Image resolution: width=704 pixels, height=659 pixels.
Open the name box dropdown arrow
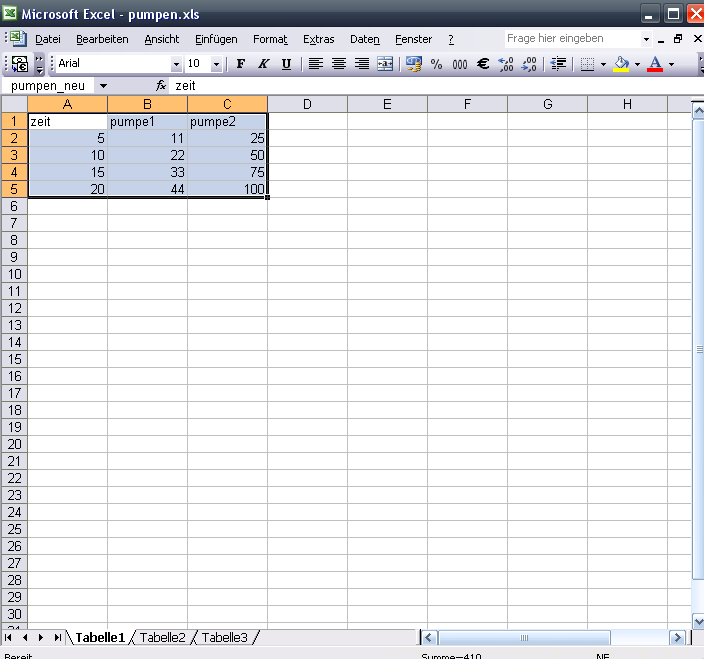coord(103,86)
